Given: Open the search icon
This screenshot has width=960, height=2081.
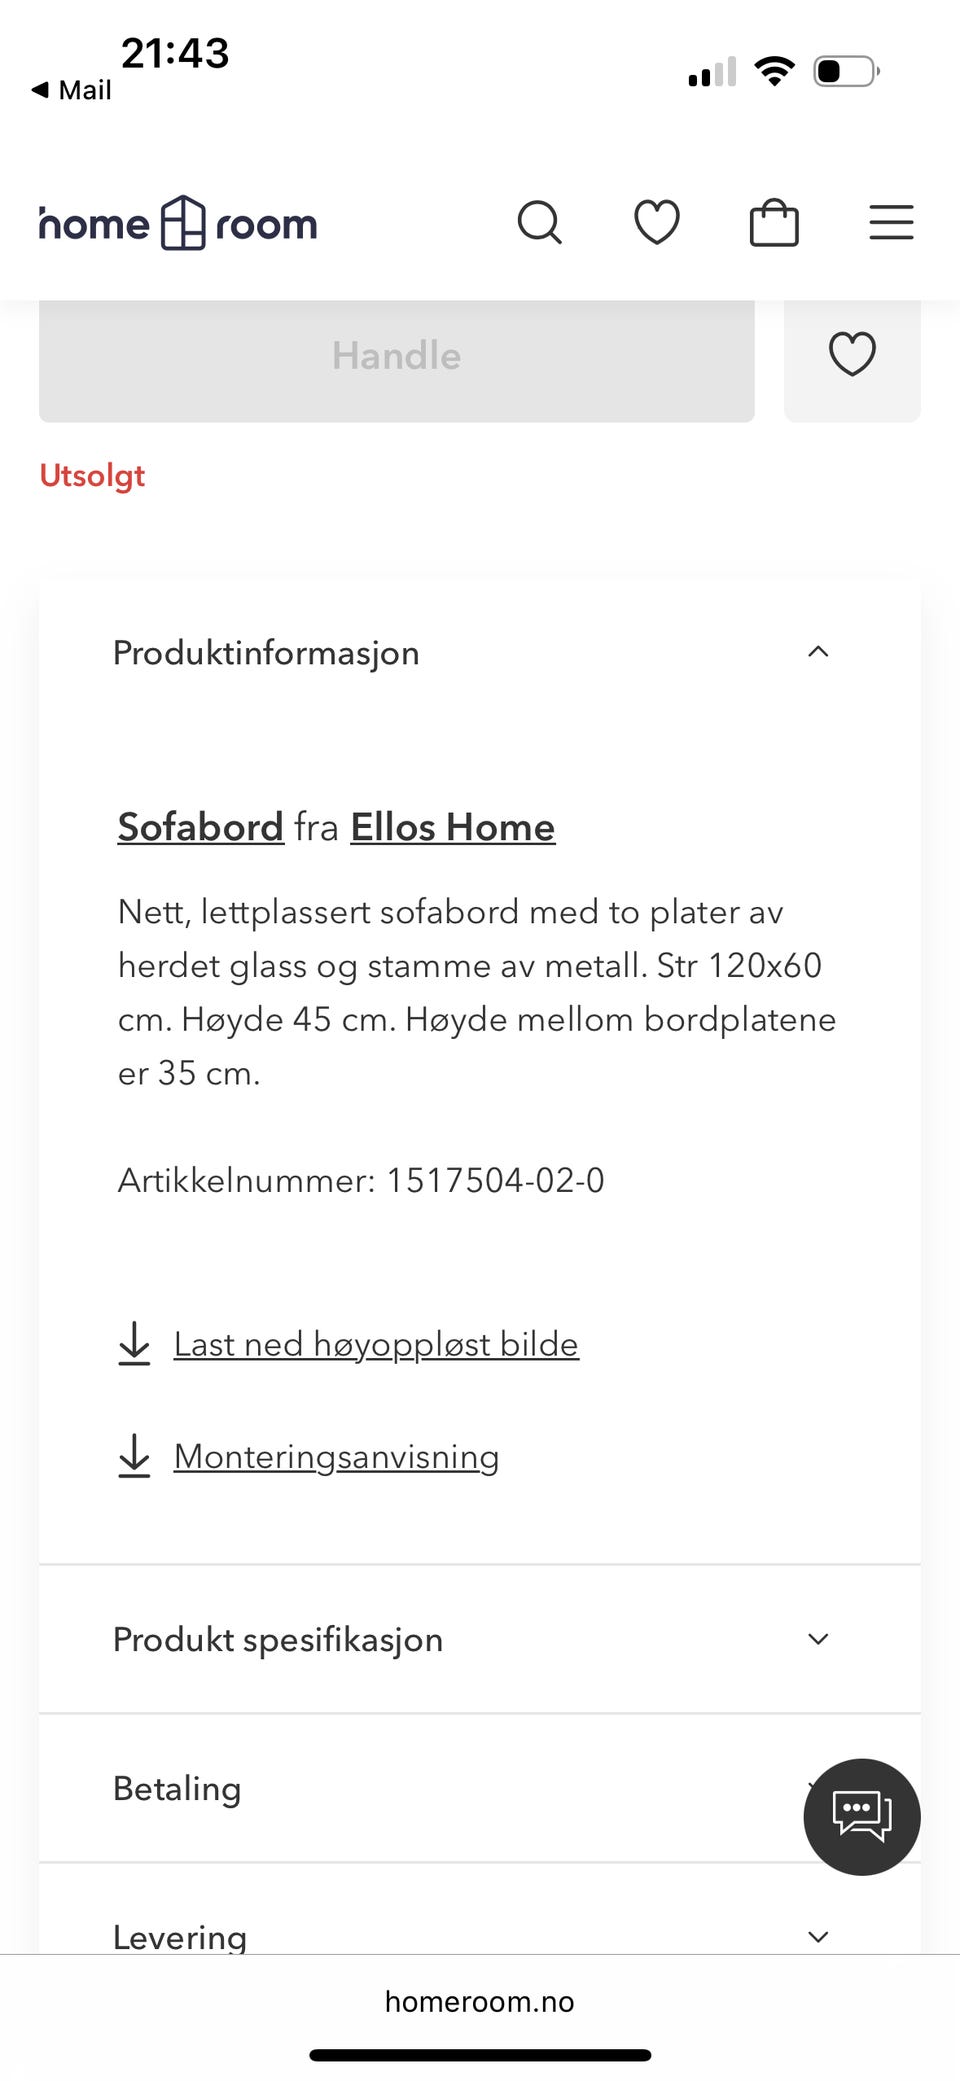Looking at the screenshot, I should [541, 223].
